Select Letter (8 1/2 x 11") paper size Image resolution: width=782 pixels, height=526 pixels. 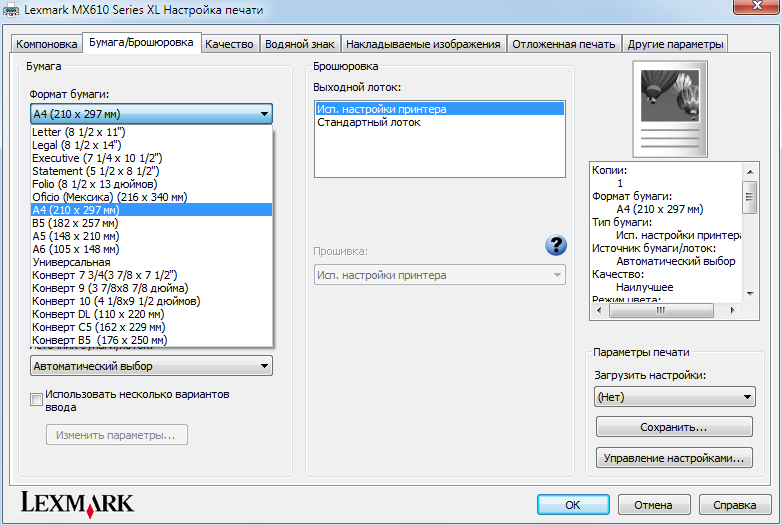(152, 132)
